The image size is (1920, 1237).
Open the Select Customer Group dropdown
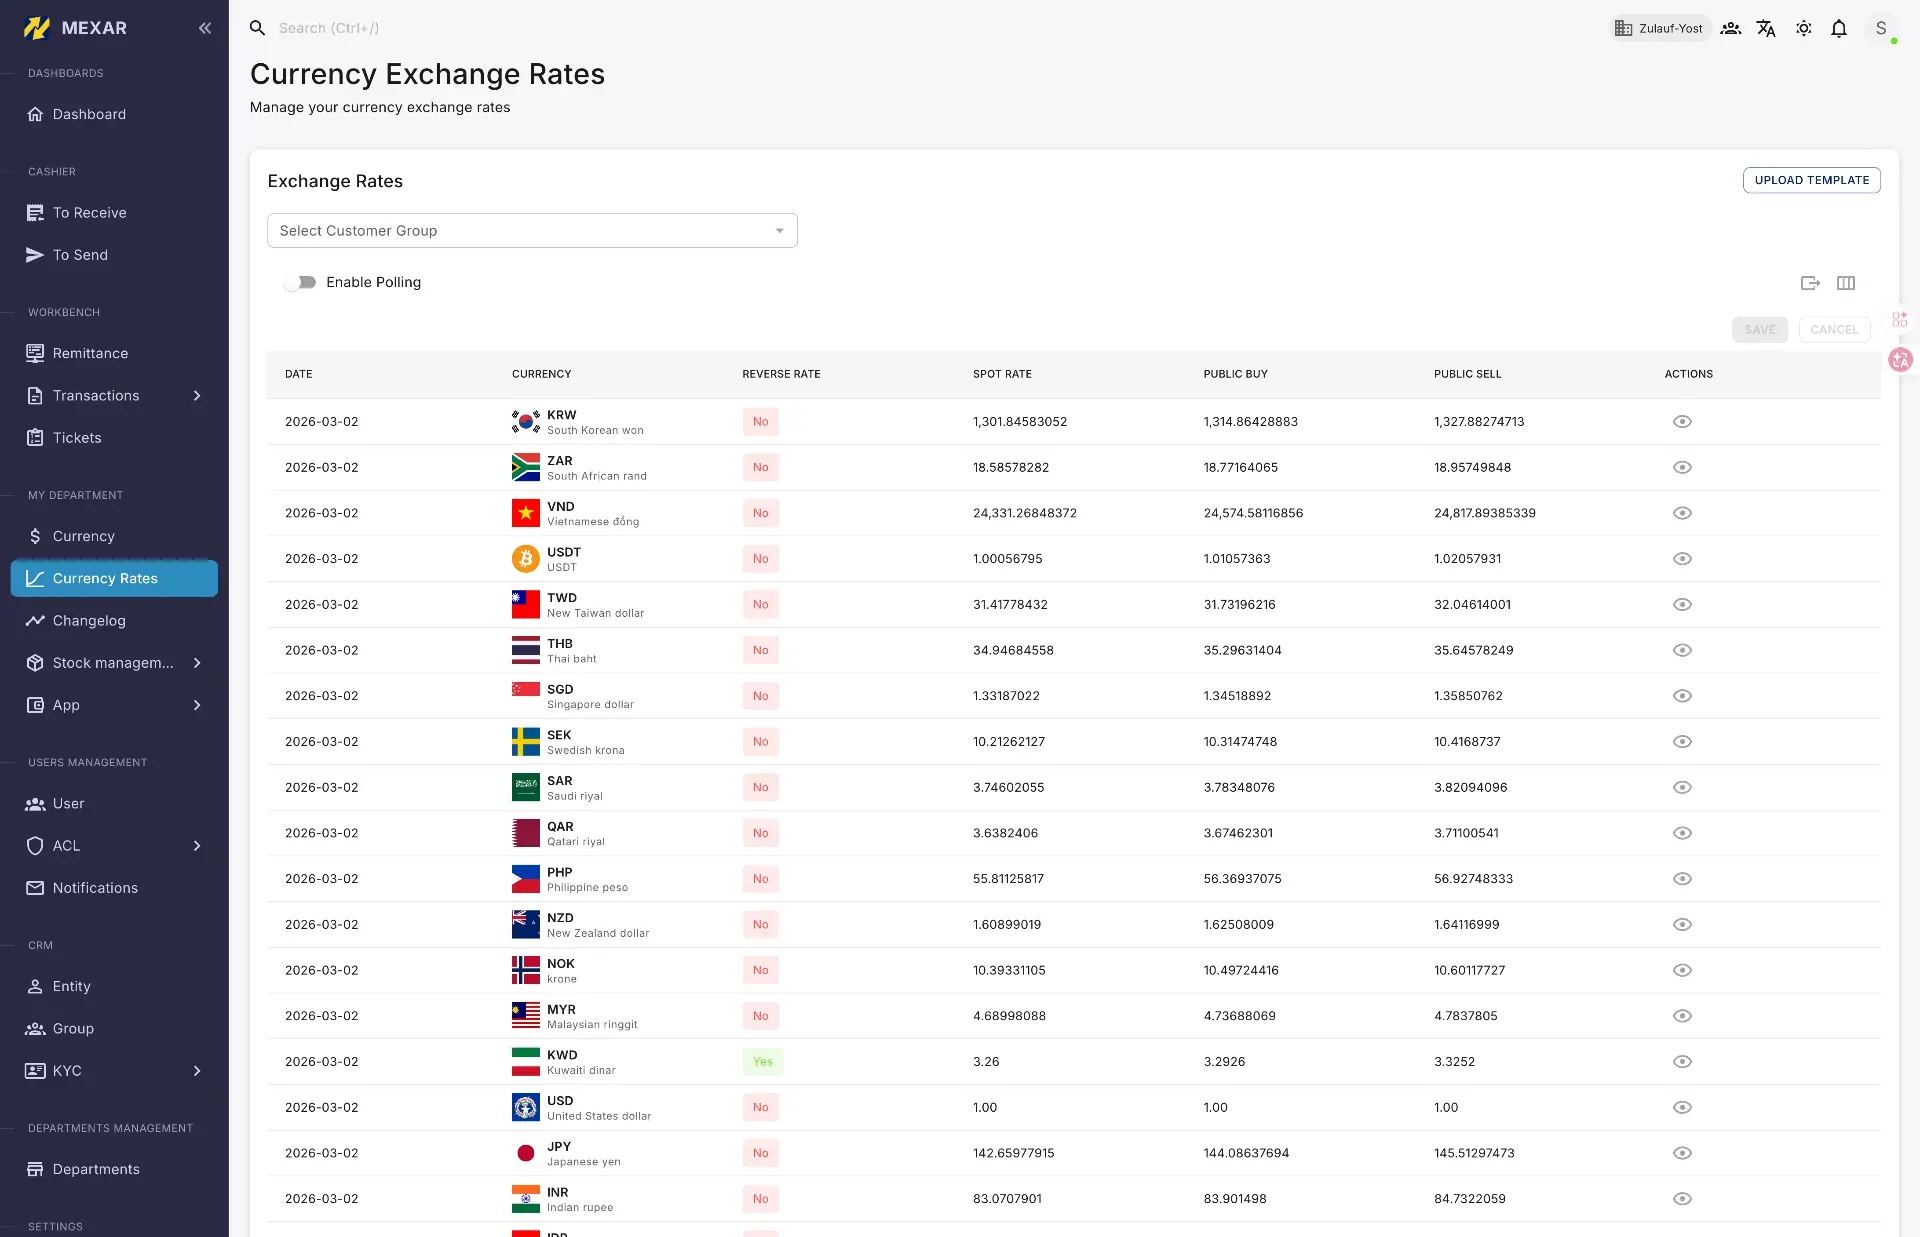pyautogui.click(x=532, y=230)
